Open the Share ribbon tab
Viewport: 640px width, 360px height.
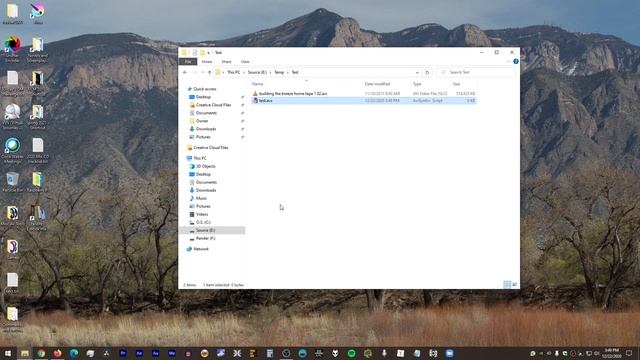(227, 62)
